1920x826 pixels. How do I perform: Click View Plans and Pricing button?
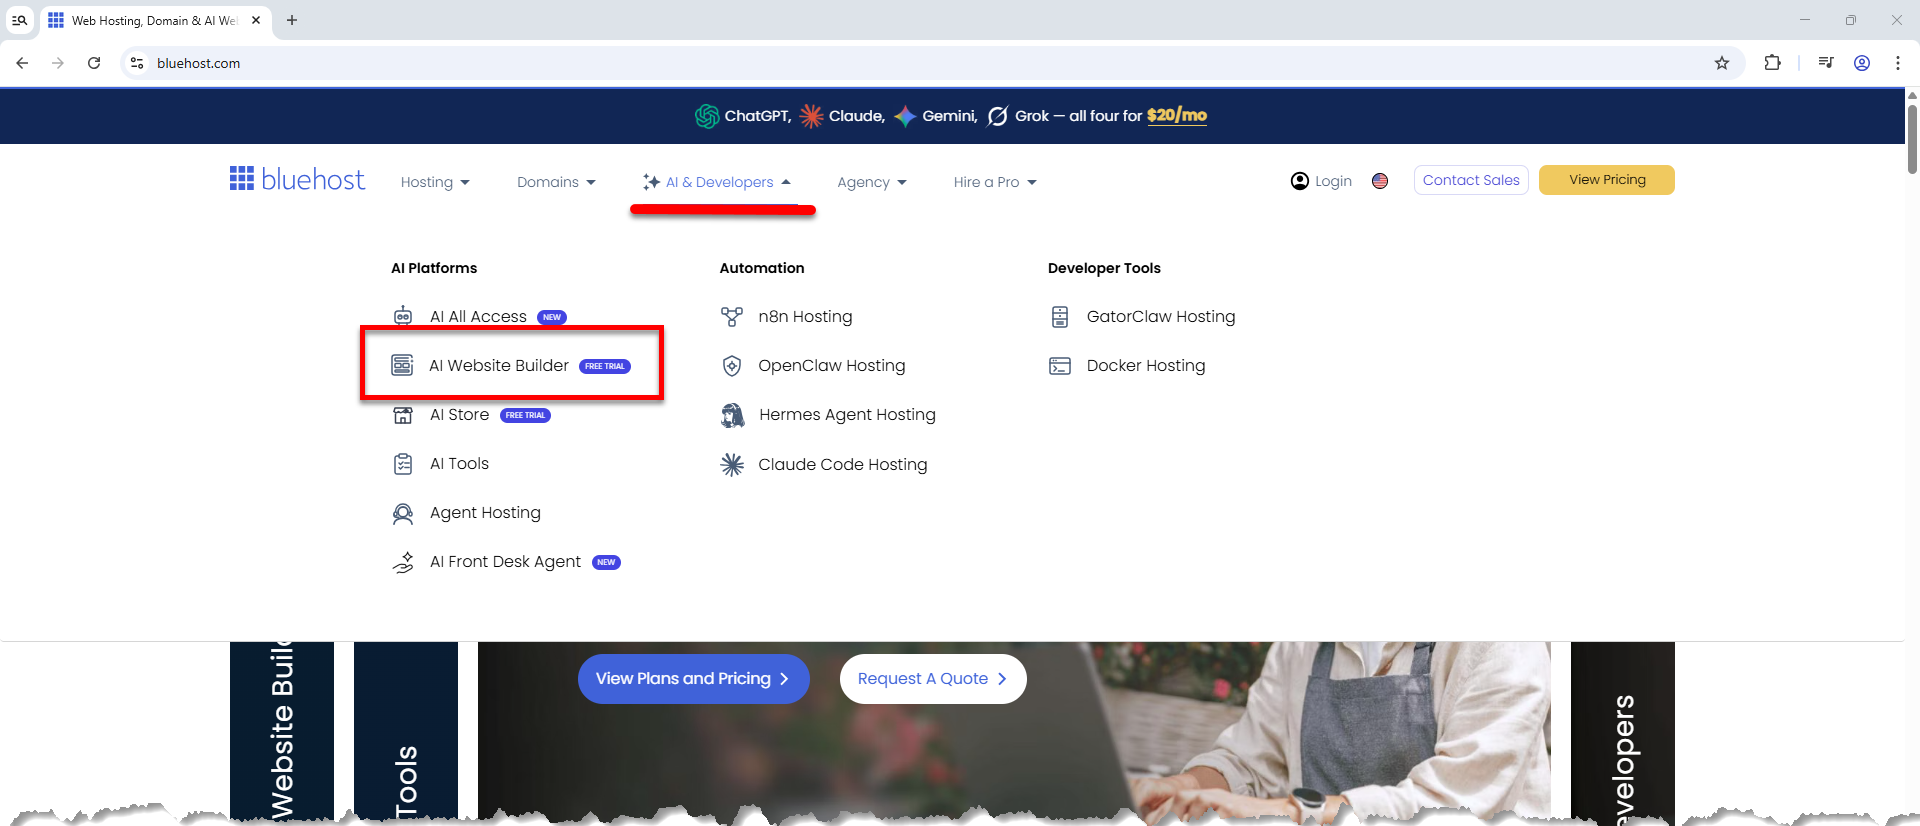(x=693, y=679)
